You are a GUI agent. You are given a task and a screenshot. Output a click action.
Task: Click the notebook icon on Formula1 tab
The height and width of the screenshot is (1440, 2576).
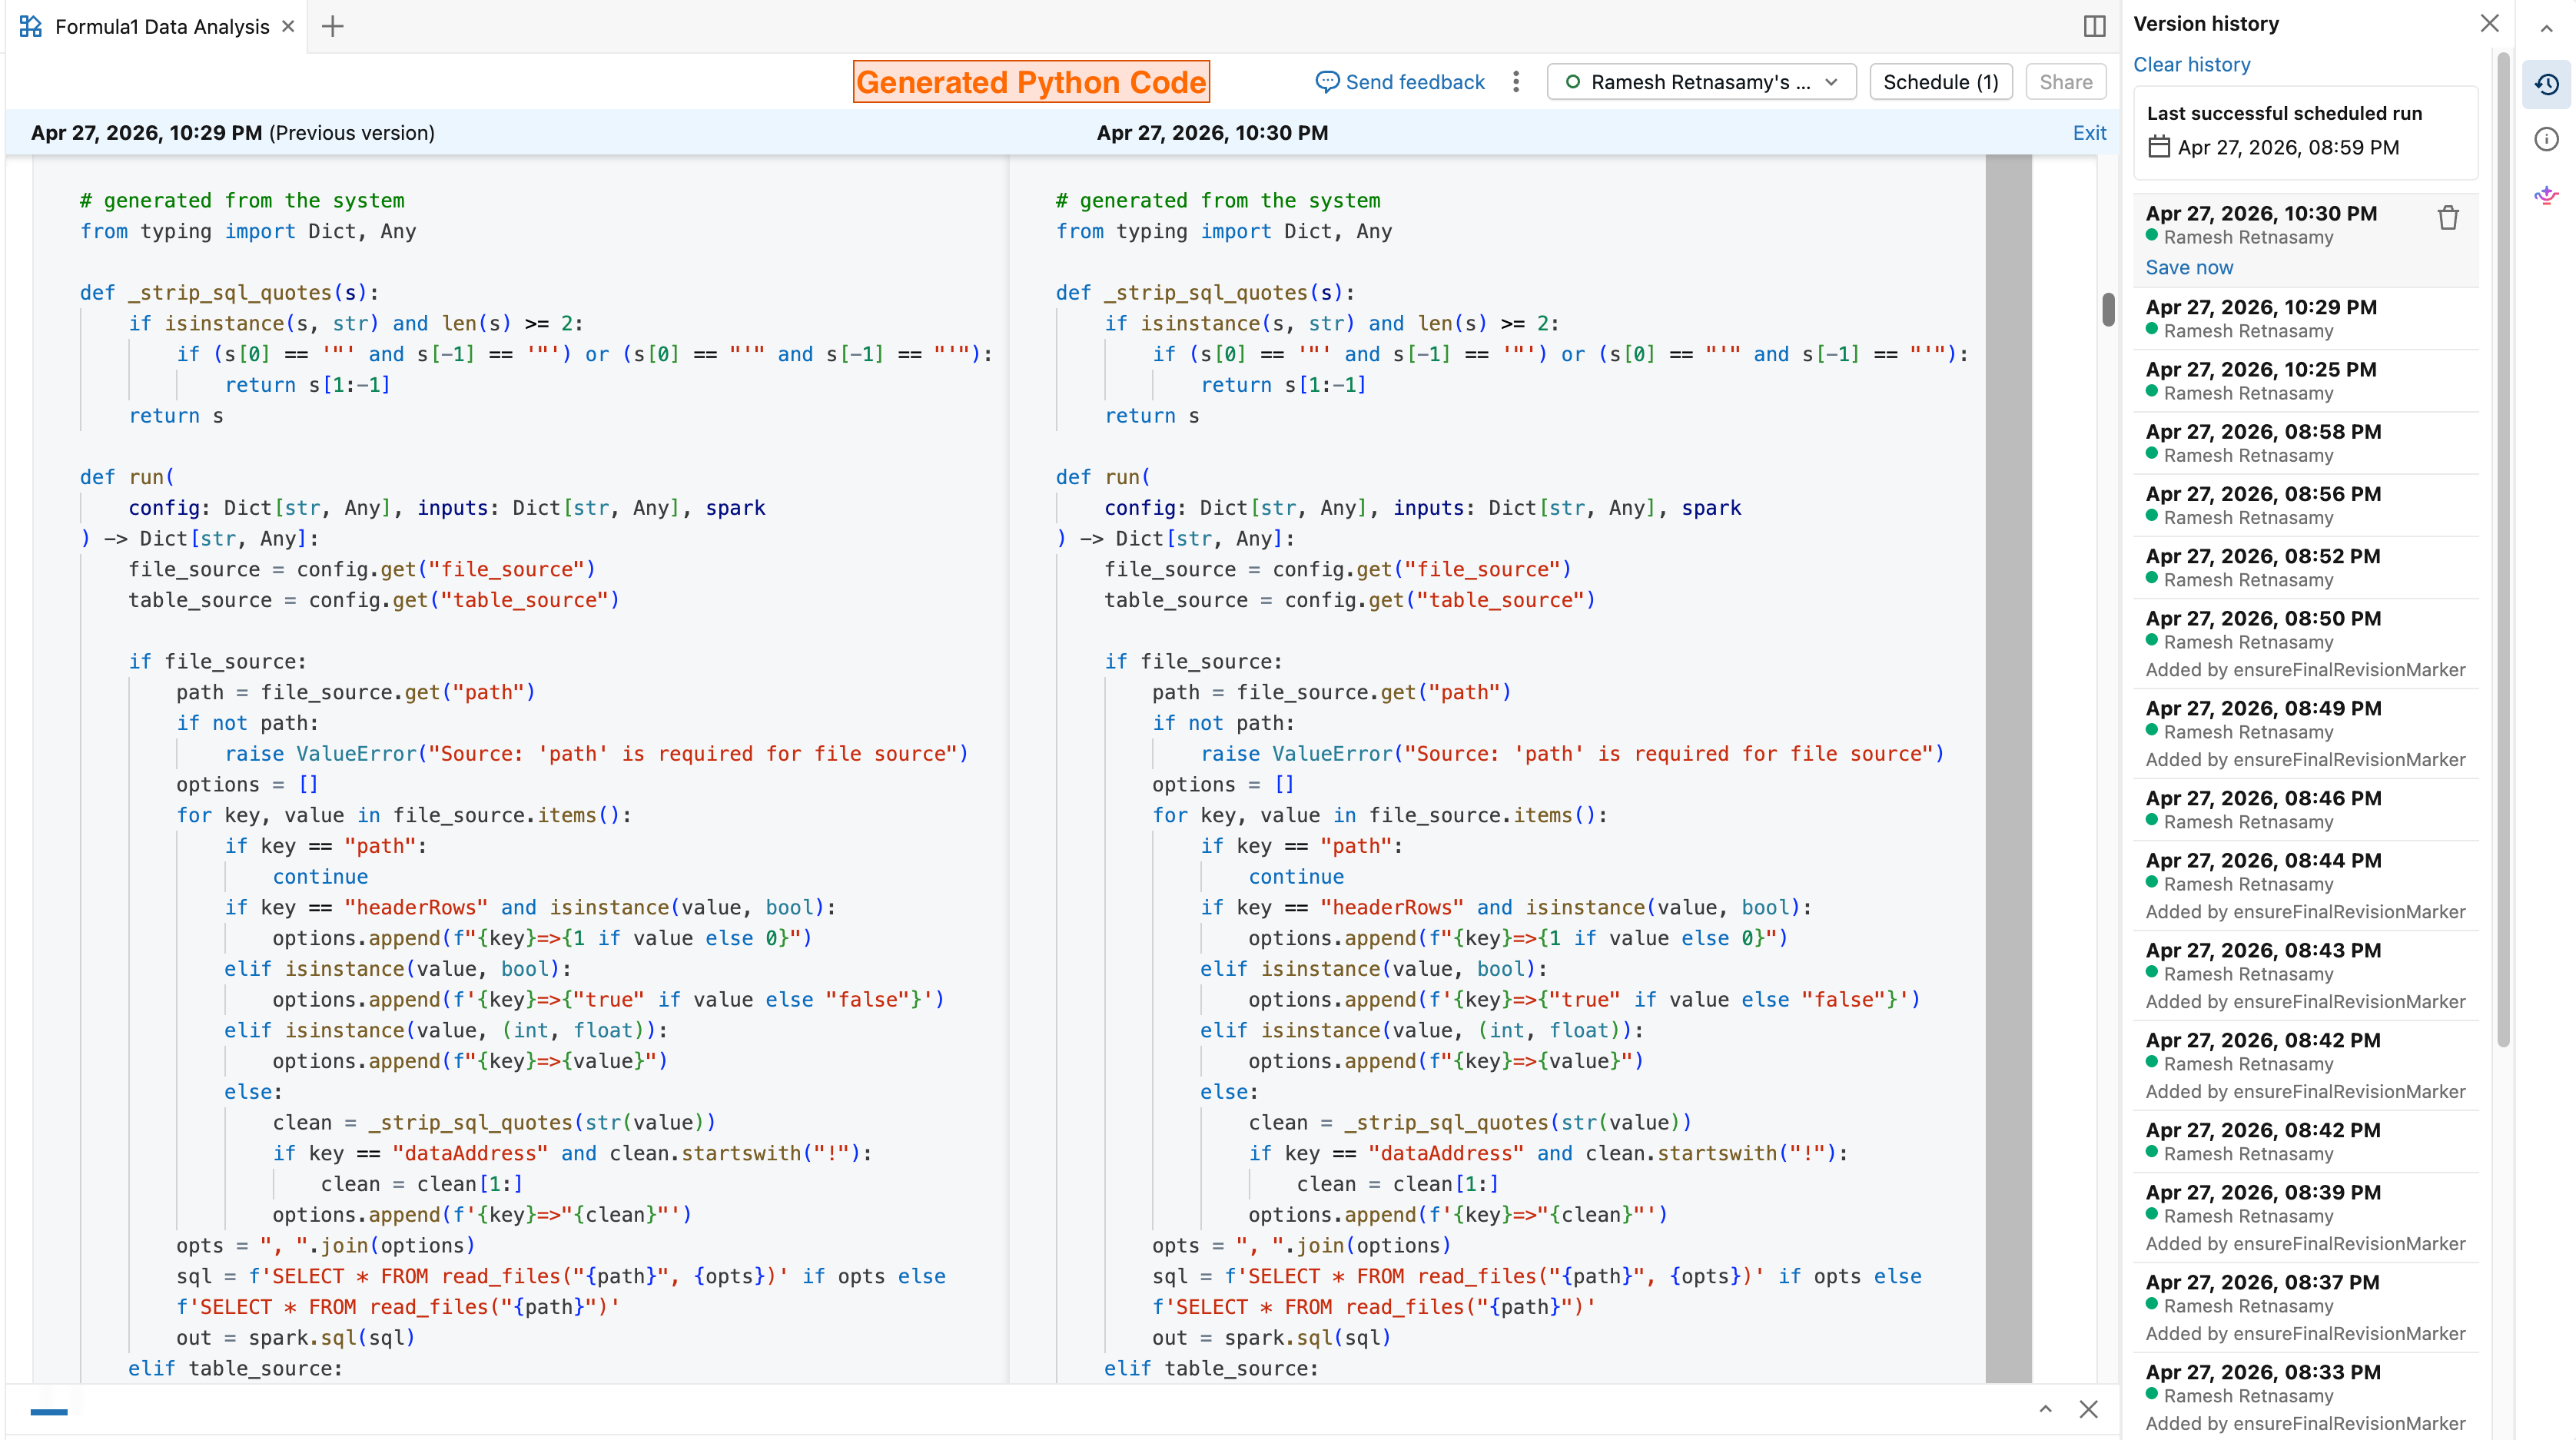click(31, 27)
